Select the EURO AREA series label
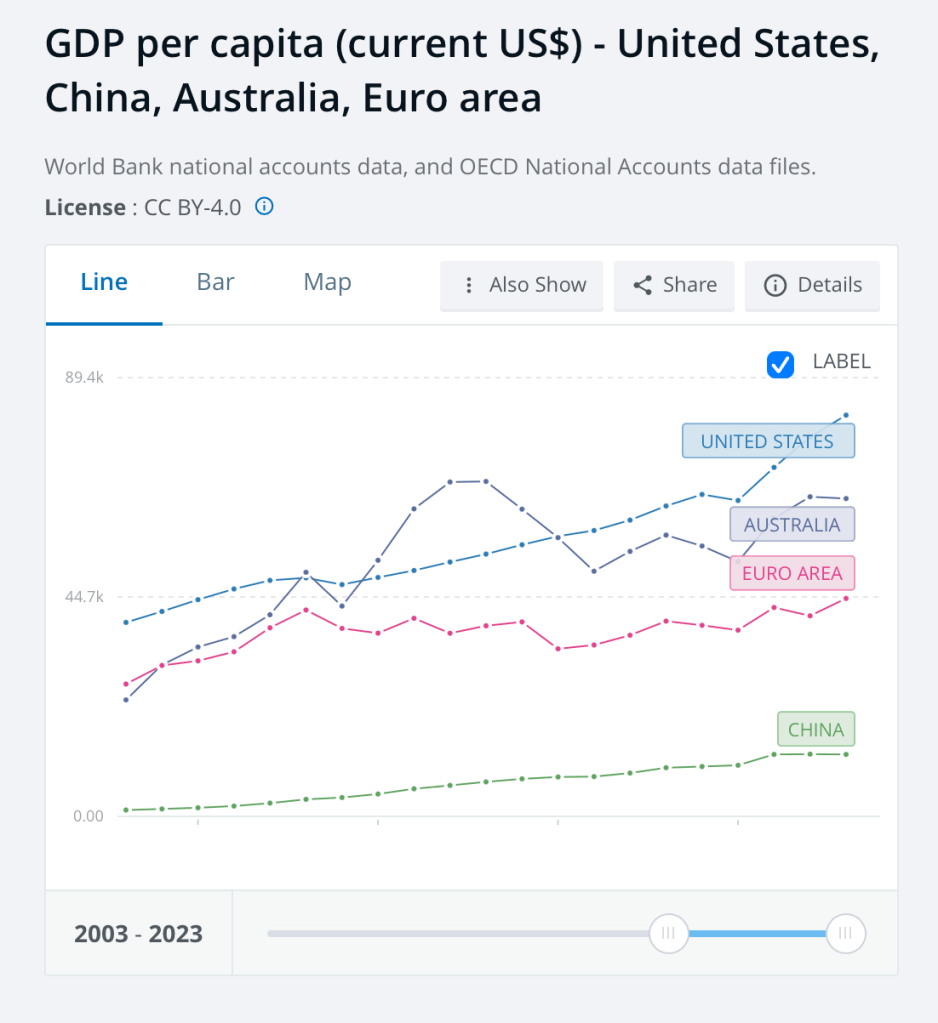 click(x=792, y=573)
